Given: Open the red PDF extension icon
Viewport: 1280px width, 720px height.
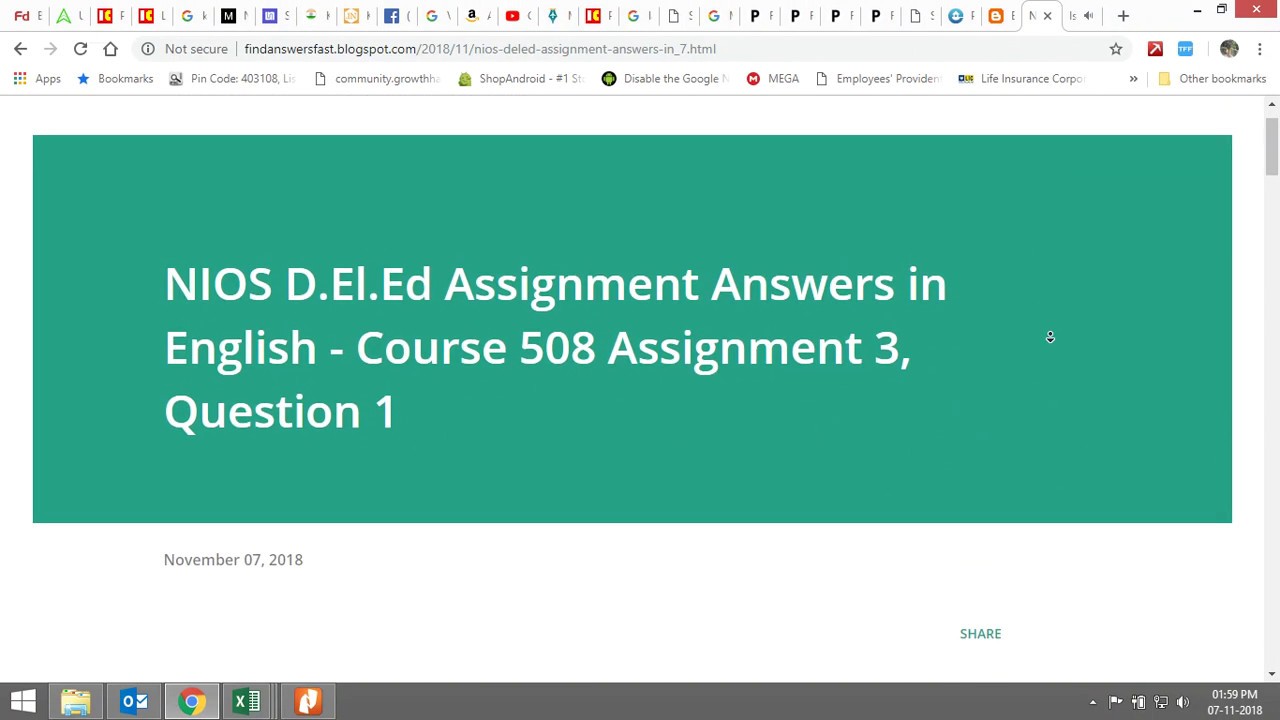Looking at the screenshot, I should click(1155, 49).
